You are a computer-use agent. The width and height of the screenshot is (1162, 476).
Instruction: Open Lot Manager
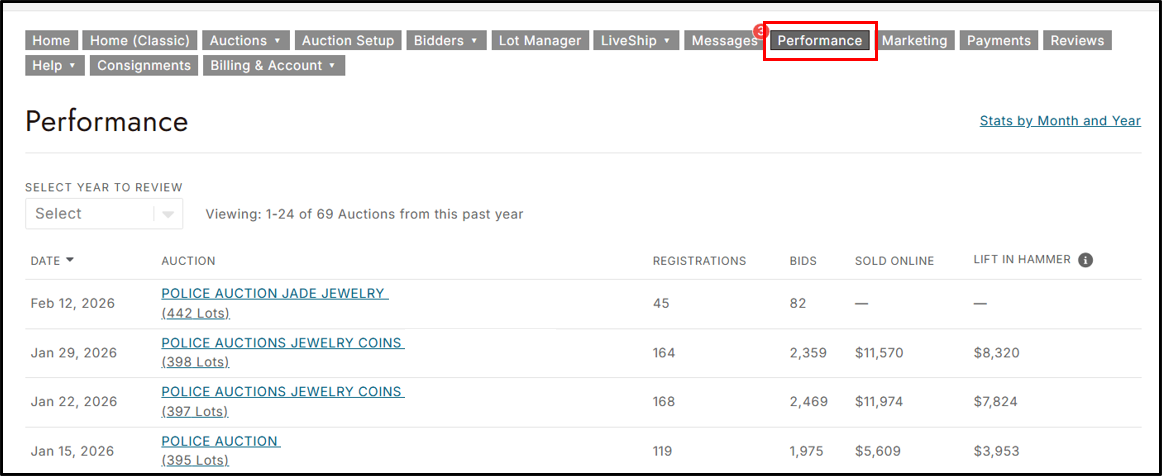pos(540,41)
